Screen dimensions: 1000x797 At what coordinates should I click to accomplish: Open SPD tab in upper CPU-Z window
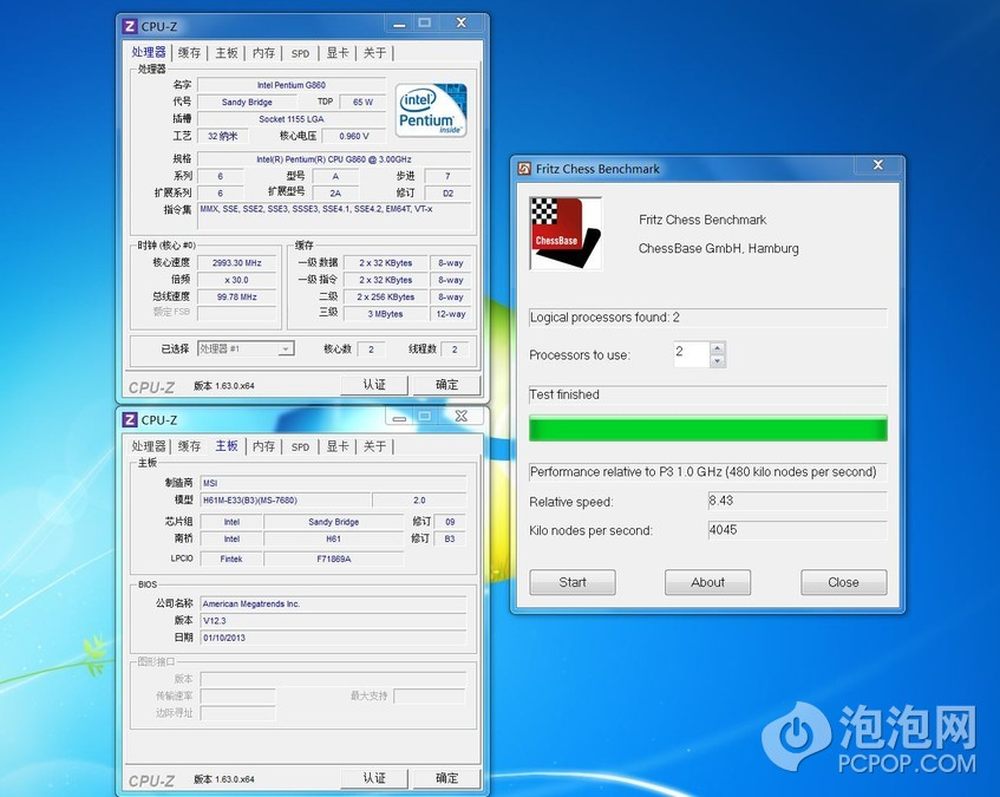(300, 54)
